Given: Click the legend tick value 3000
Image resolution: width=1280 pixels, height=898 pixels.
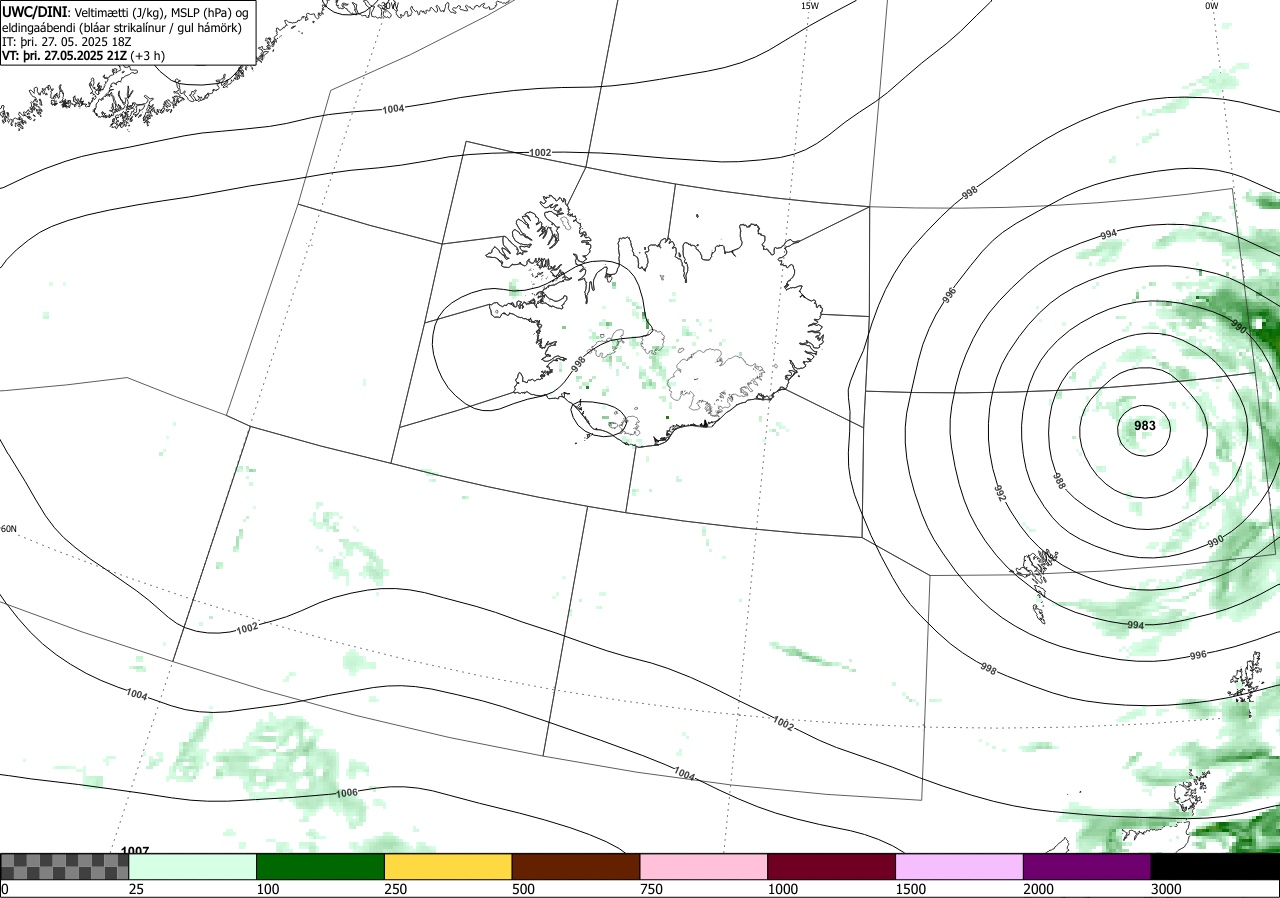Looking at the screenshot, I should 1165,889.
